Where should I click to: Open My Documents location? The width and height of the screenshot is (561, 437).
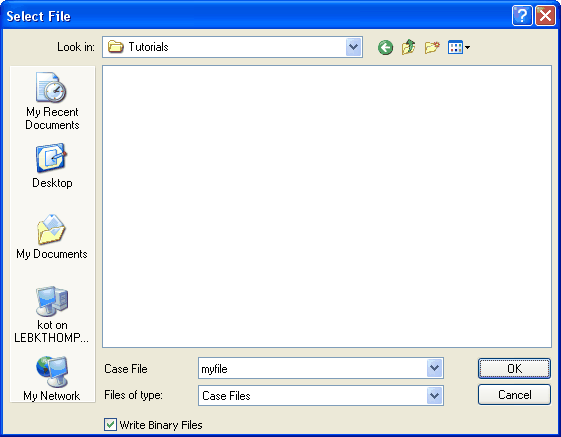click(x=52, y=237)
